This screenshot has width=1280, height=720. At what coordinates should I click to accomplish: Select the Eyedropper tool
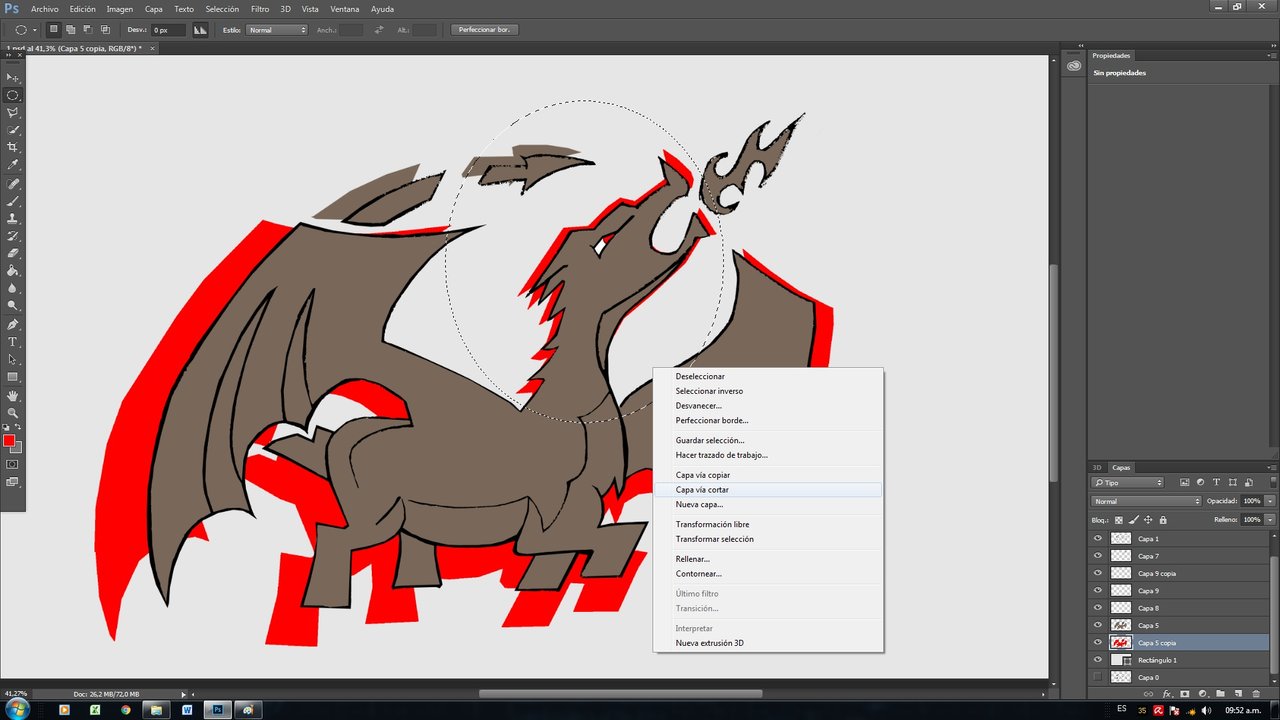coord(13,165)
